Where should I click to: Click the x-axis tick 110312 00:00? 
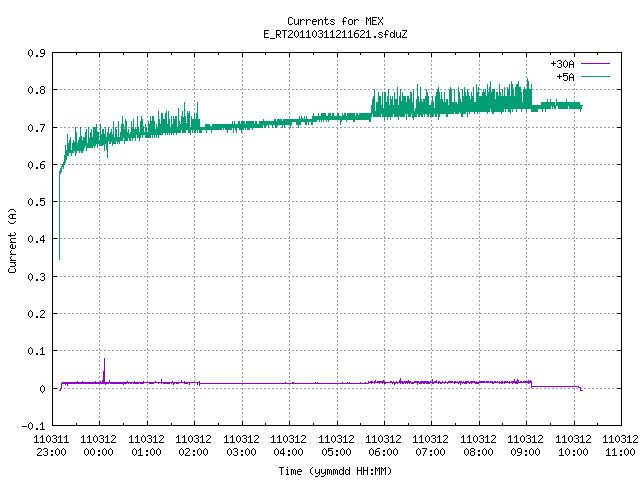pyautogui.click(x=98, y=446)
